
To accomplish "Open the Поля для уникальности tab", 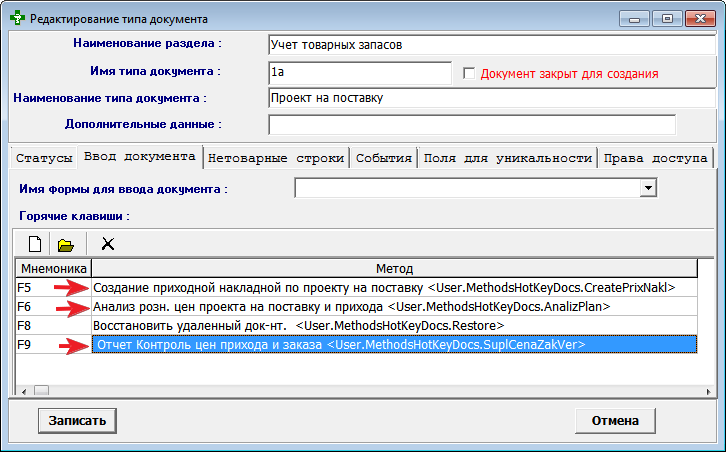I will (x=507, y=158).
